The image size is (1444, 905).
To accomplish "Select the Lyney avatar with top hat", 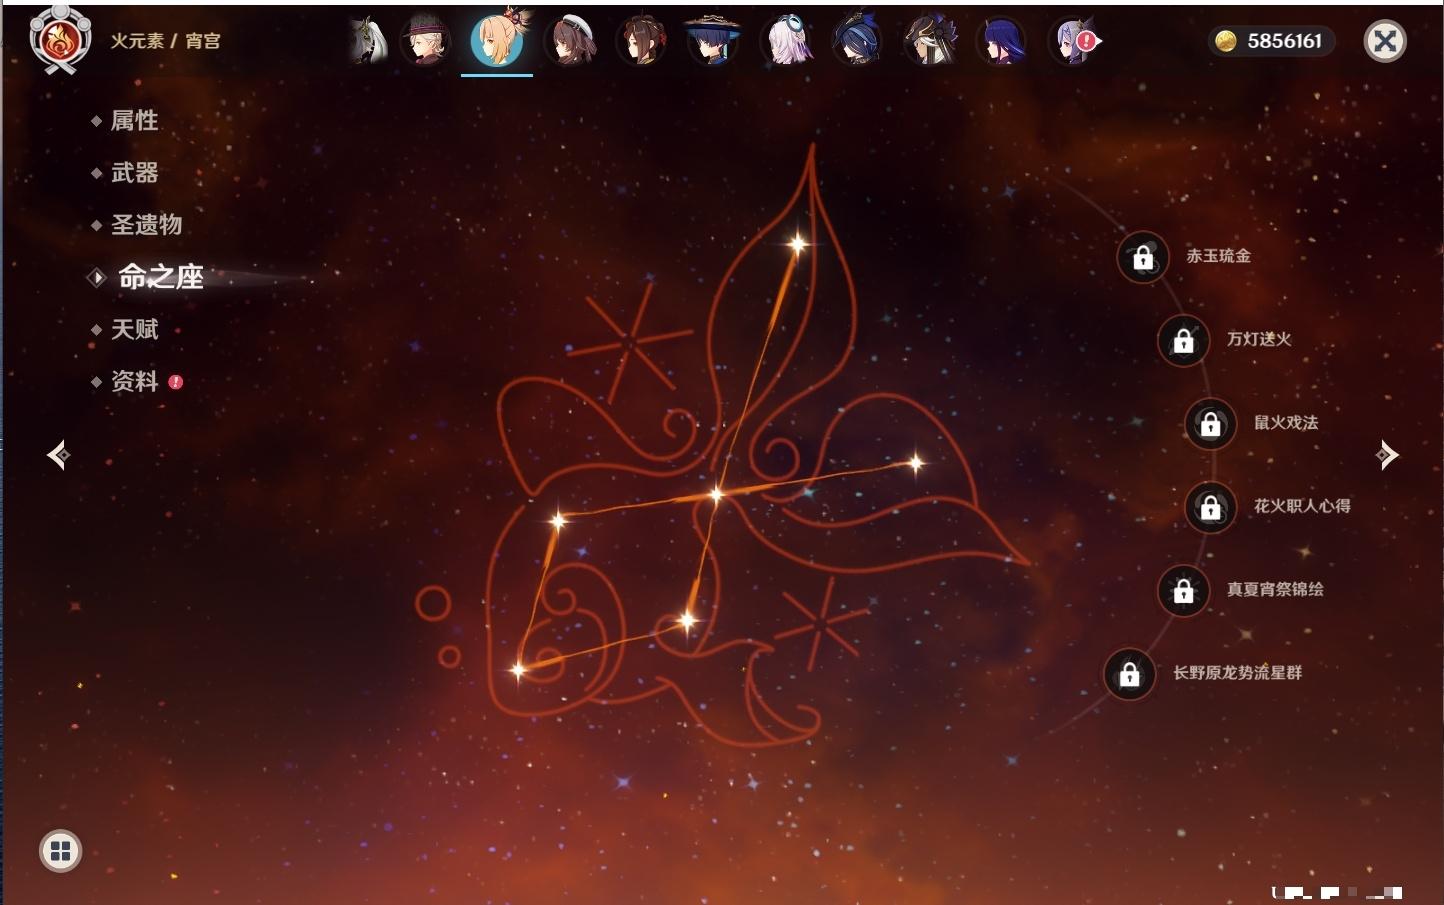I will pos(426,41).
